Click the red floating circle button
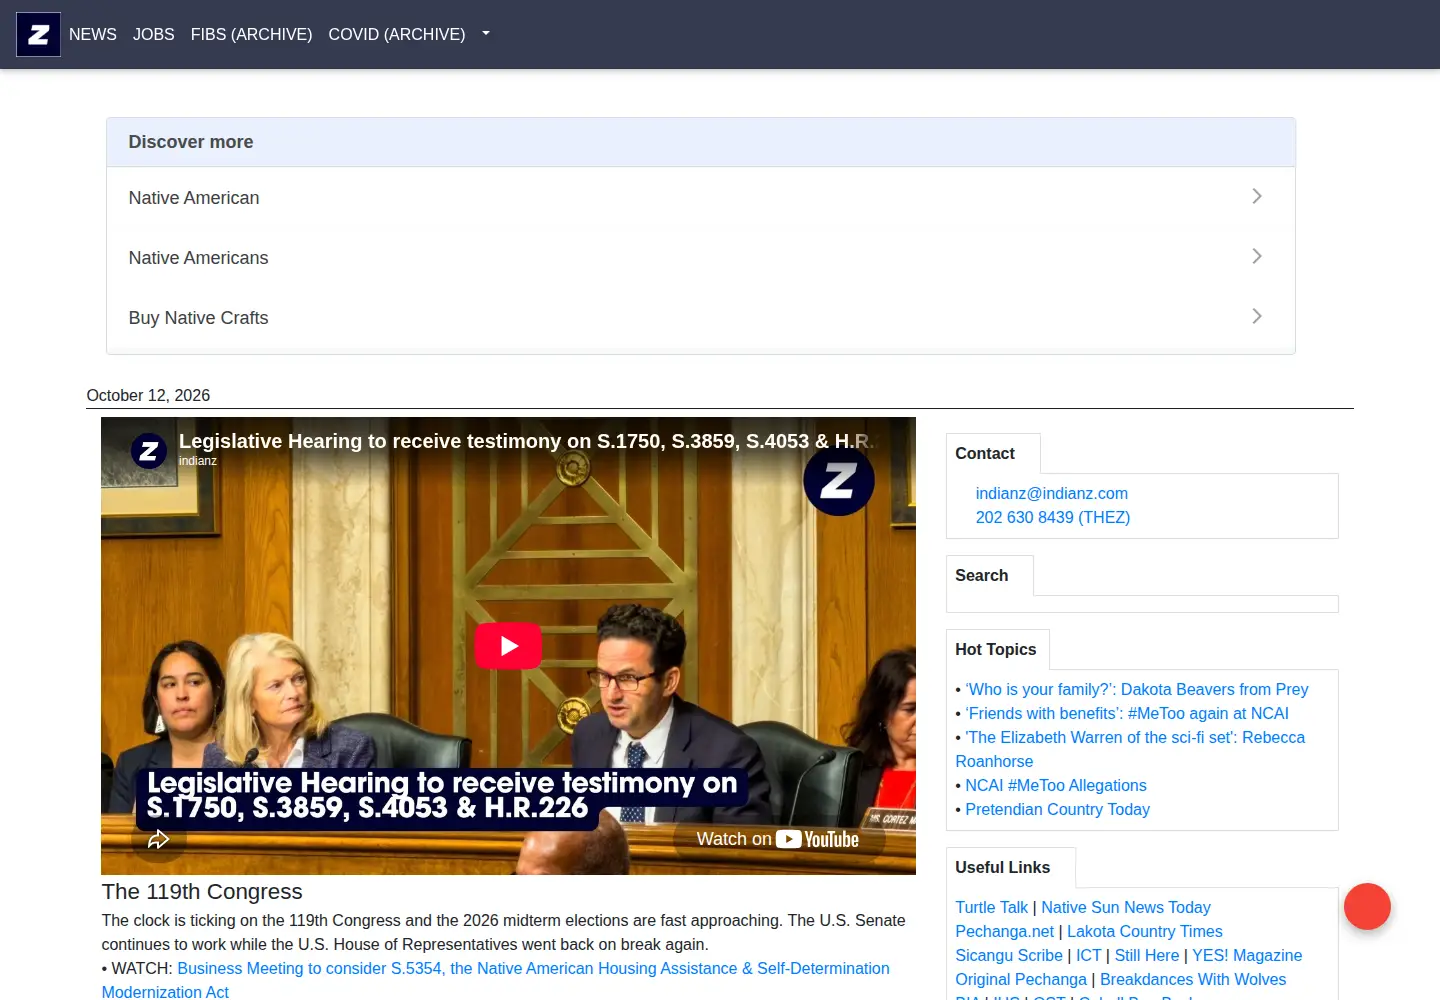The width and height of the screenshot is (1440, 1000). click(x=1367, y=907)
